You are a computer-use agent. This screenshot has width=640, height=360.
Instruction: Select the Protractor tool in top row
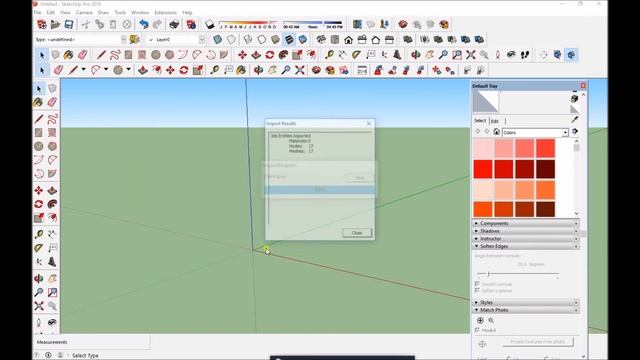[356, 55]
